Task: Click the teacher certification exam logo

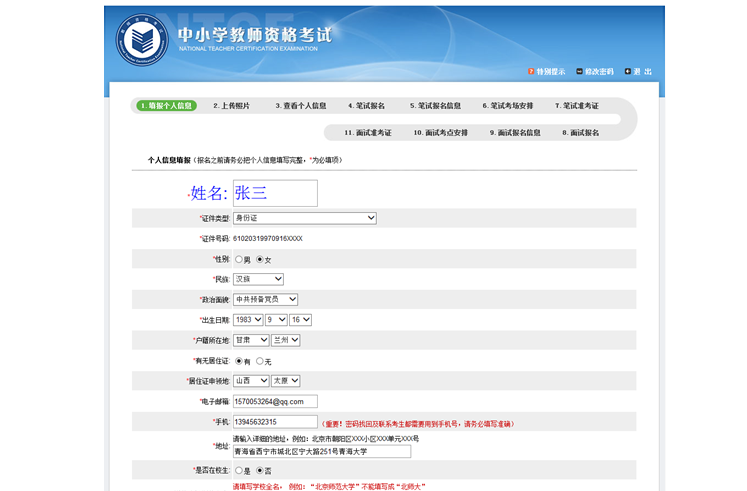Action: pos(141,42)
